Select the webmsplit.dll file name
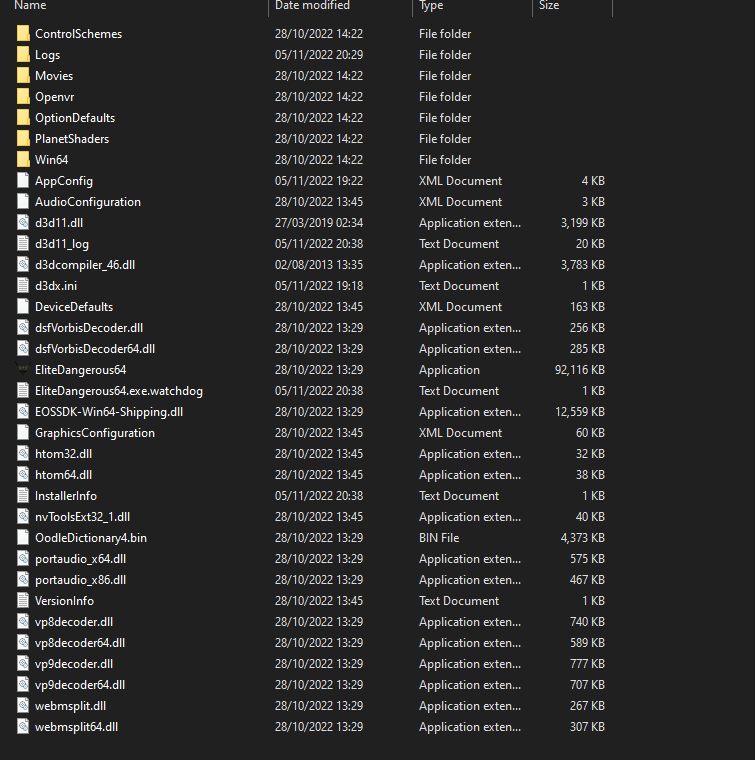This screenshot has height=760, width=755. coord(70,706)
